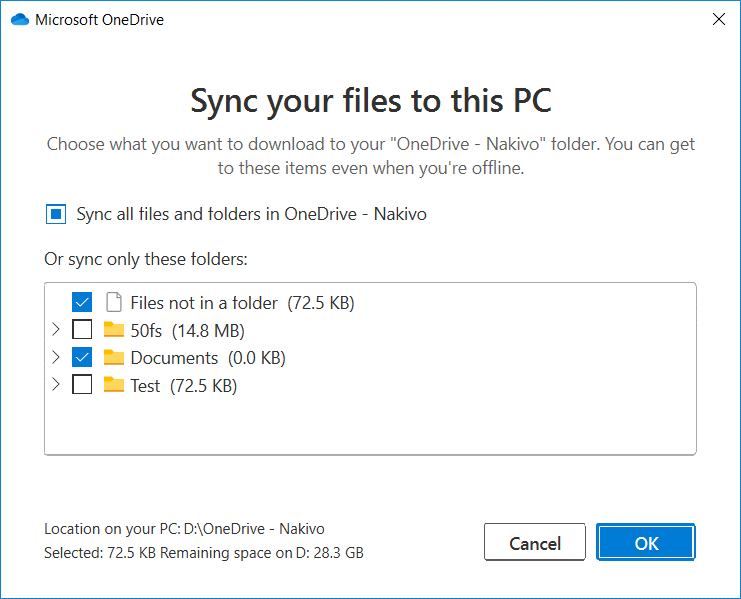741x599 pixels.
Task: Toggle Sync all files and folders checkbox
Action: tap(55, 214)
